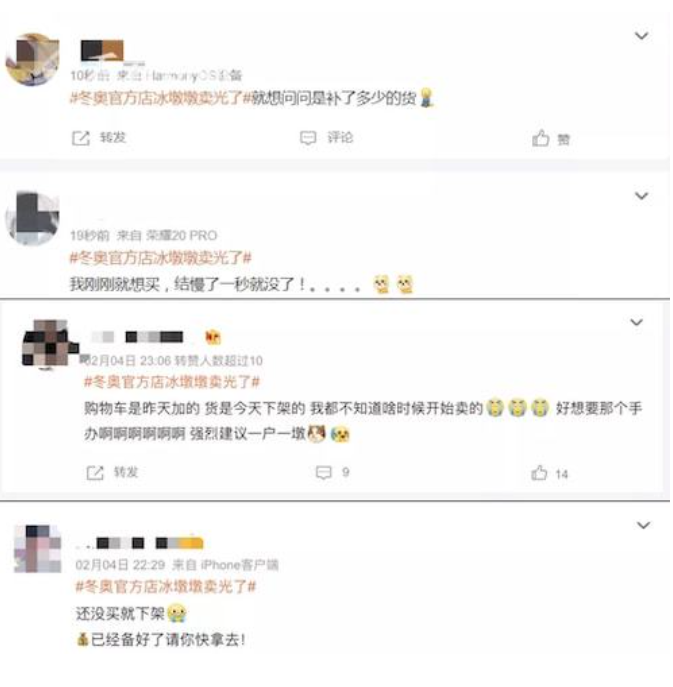Screen dimensions: 673x687
Task: Open the chevron menu on the iPhone客户端 post
Action: point(643,525)
